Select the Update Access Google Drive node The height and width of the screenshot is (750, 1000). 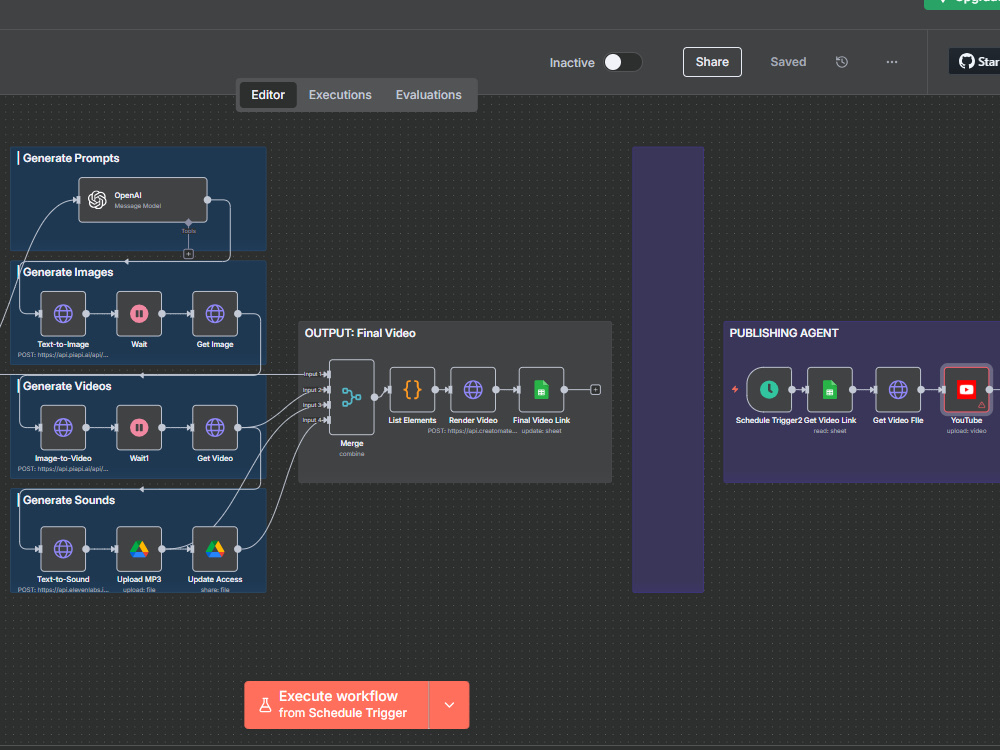coord(215,548)
